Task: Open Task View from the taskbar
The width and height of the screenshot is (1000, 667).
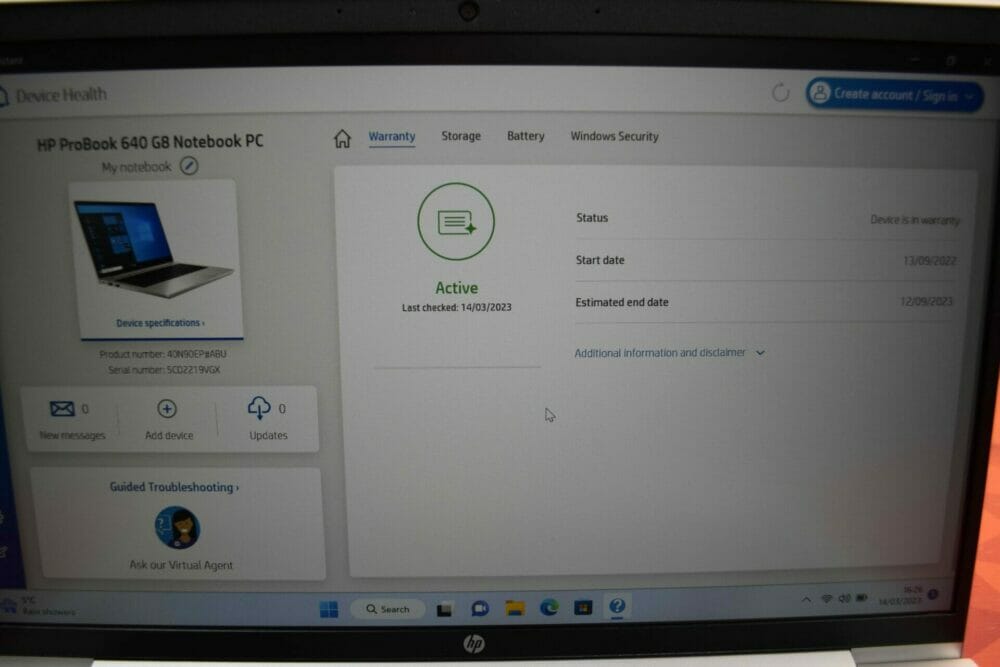Action: pos(444,610)
